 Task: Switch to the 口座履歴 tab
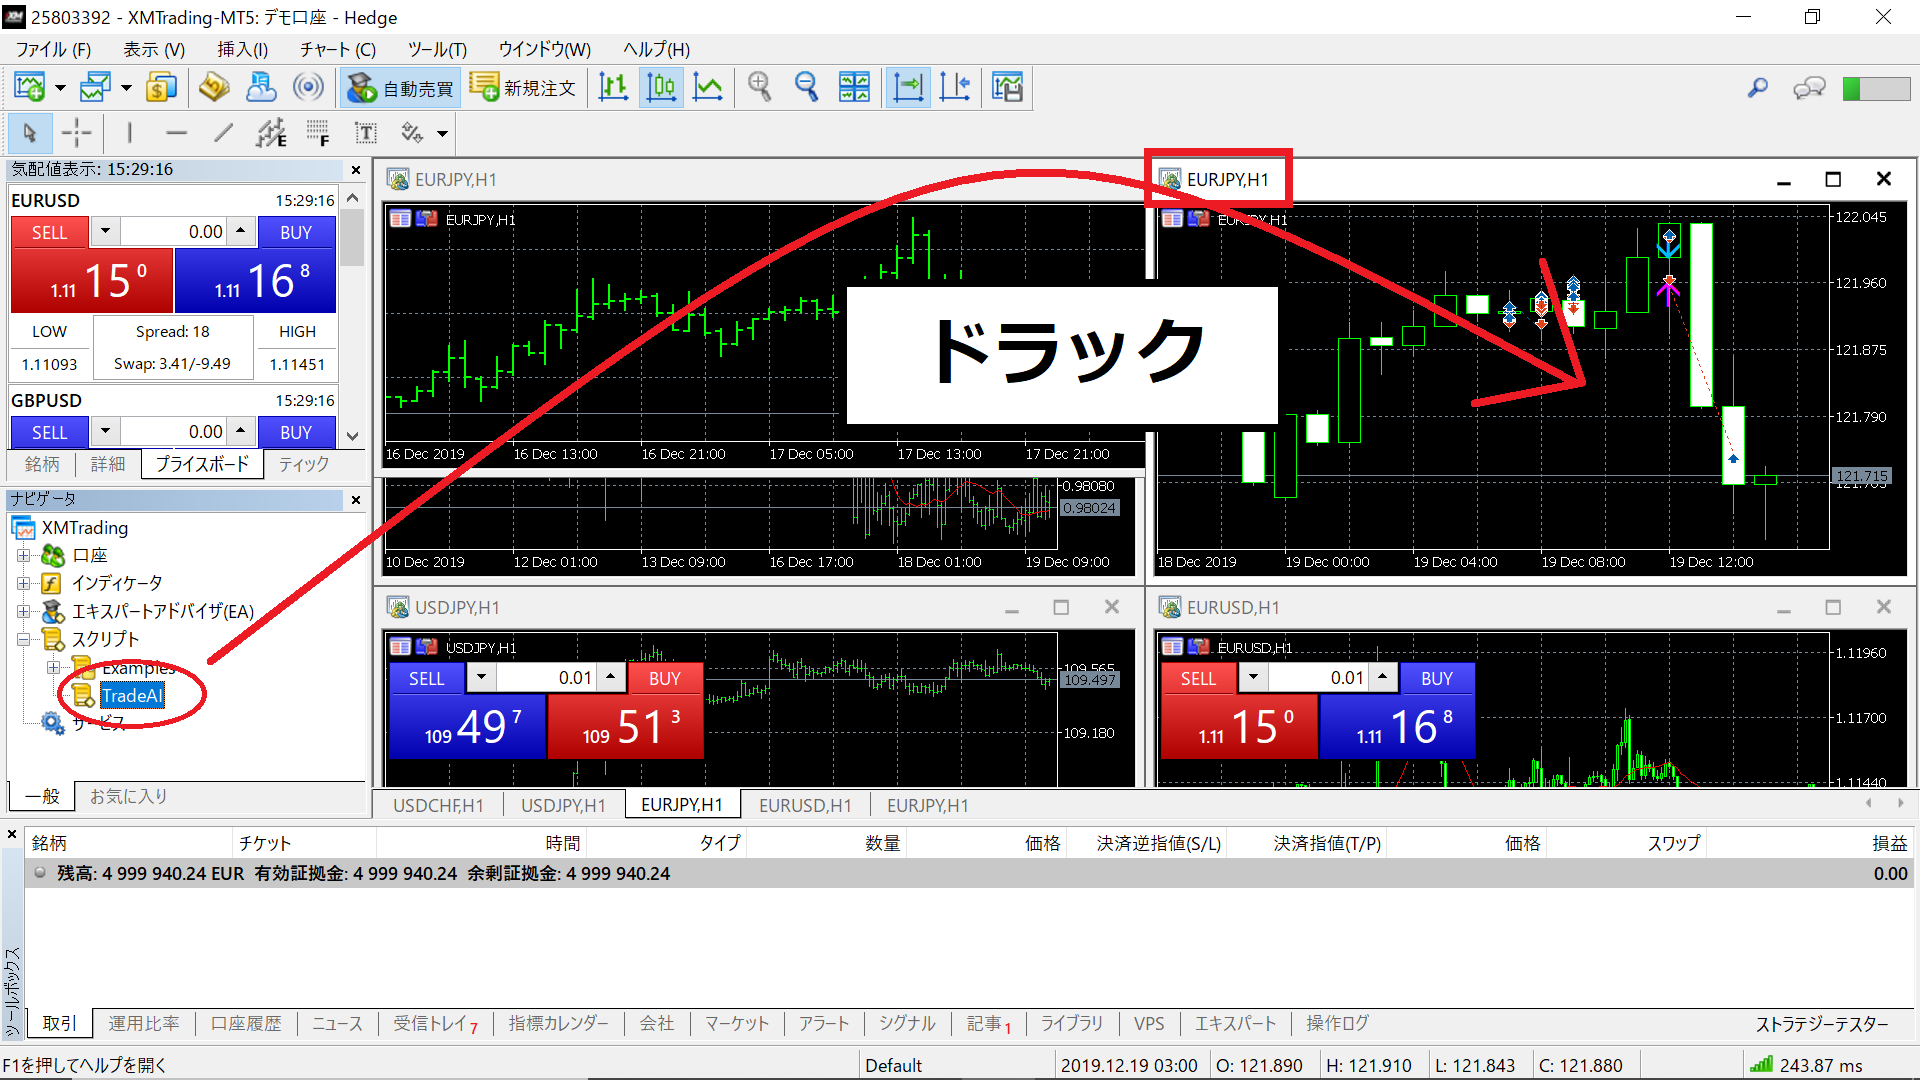tap(246, 1023)
